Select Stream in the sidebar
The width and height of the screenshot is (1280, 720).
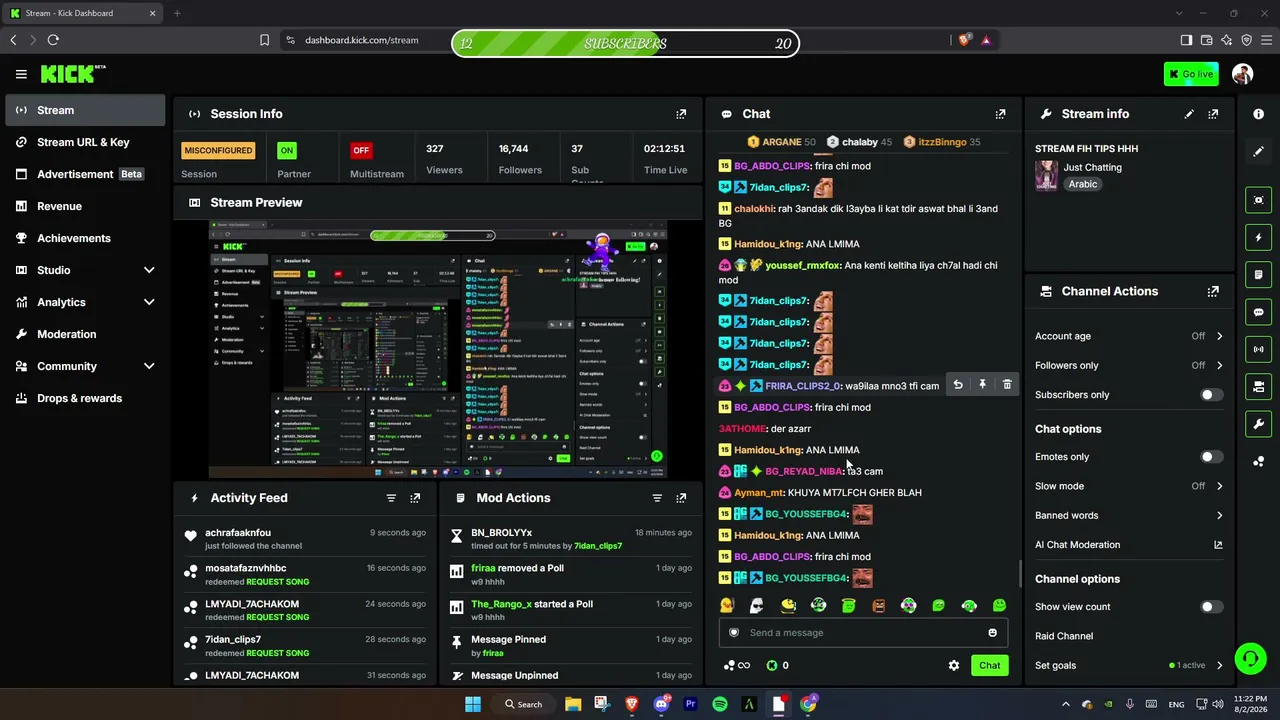[x=85, y=110]
